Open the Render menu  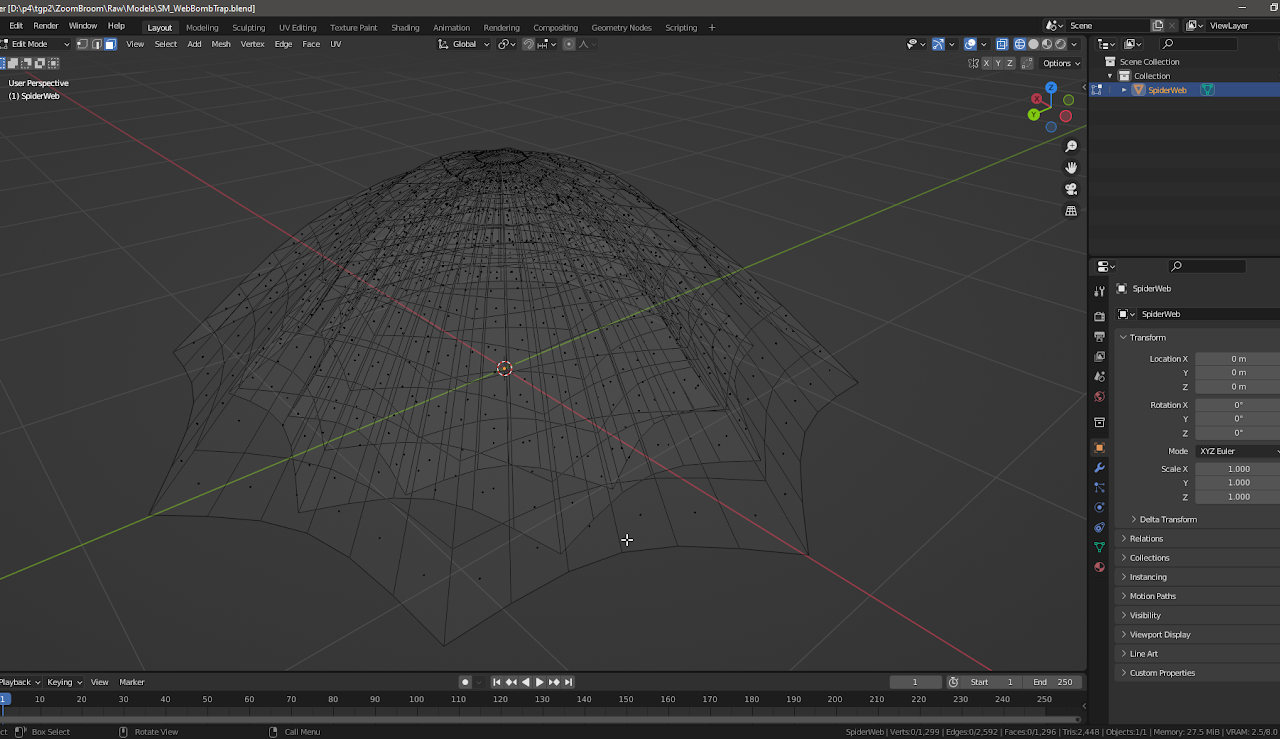[x=46, y=26]
